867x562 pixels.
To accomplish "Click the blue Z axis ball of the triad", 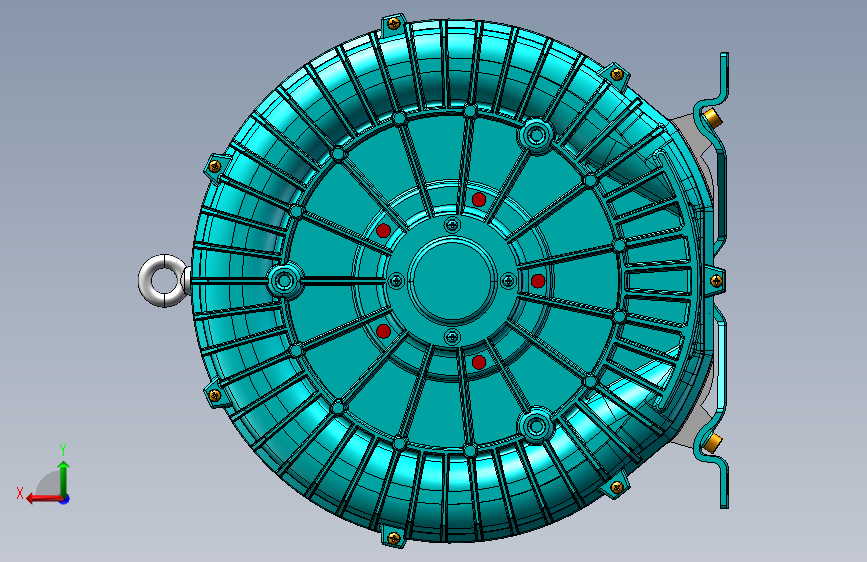I will click(65, 499).
